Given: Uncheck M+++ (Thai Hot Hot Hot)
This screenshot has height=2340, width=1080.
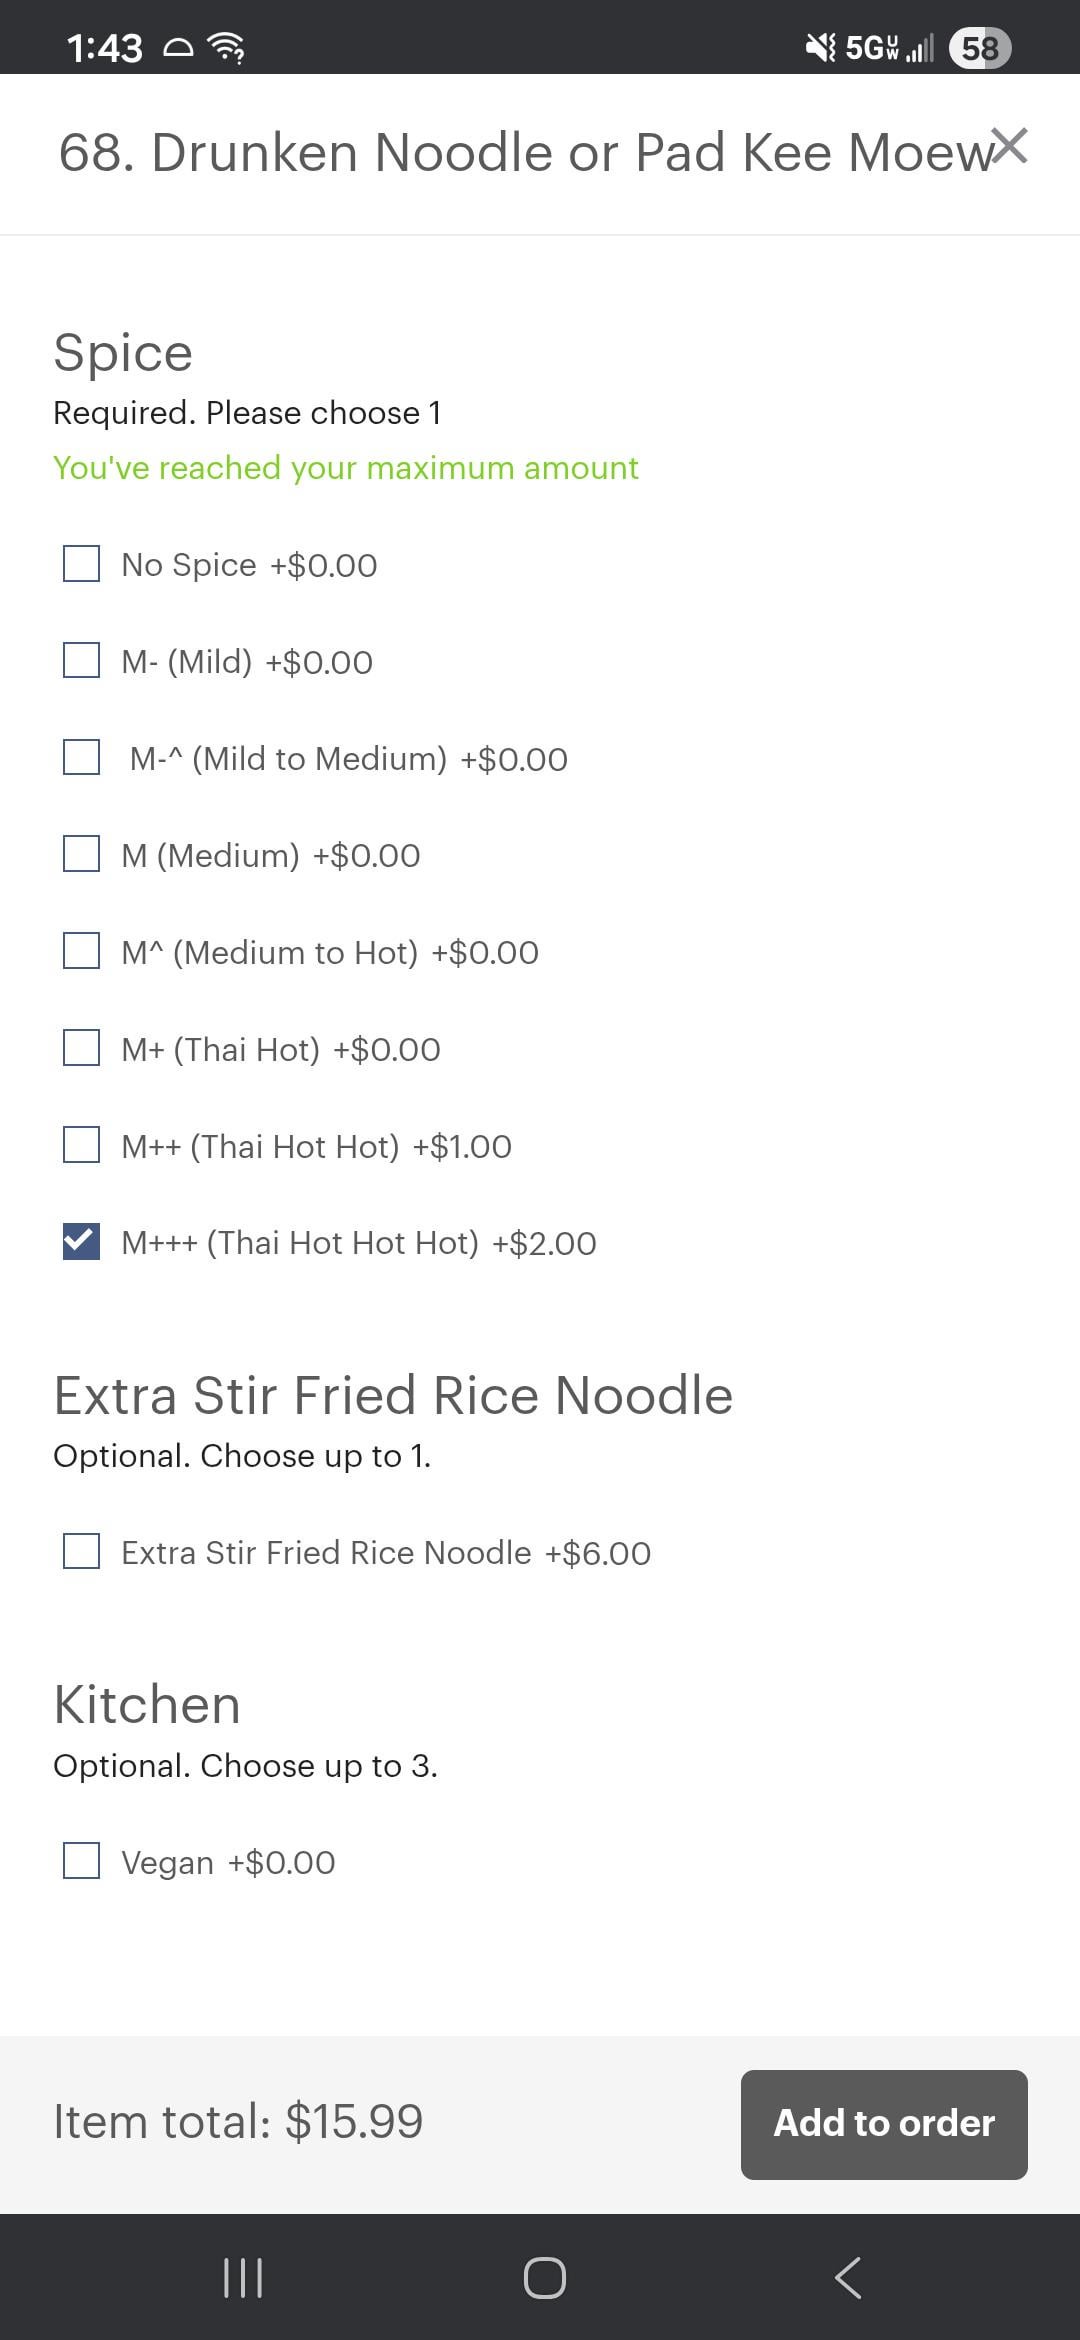Looking at the screenshot, I should click(81, 1242).
